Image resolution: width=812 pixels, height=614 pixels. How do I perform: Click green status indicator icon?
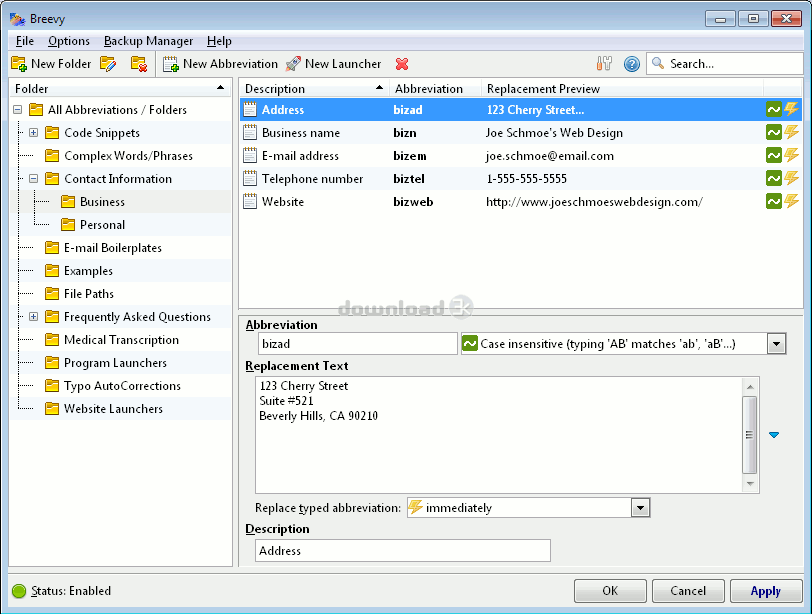coord(19,591)
